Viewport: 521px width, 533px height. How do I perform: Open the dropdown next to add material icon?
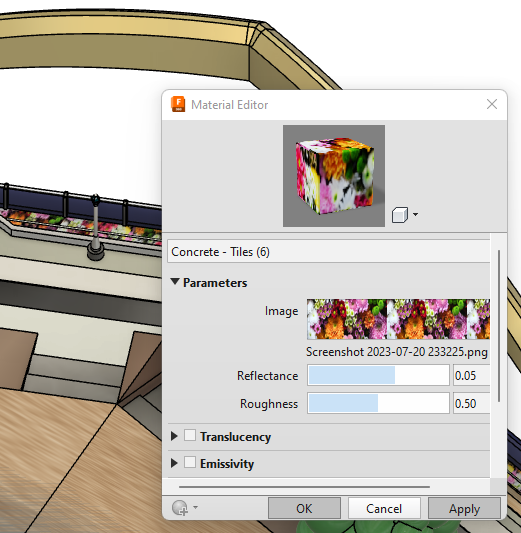[x=195, y=507]
